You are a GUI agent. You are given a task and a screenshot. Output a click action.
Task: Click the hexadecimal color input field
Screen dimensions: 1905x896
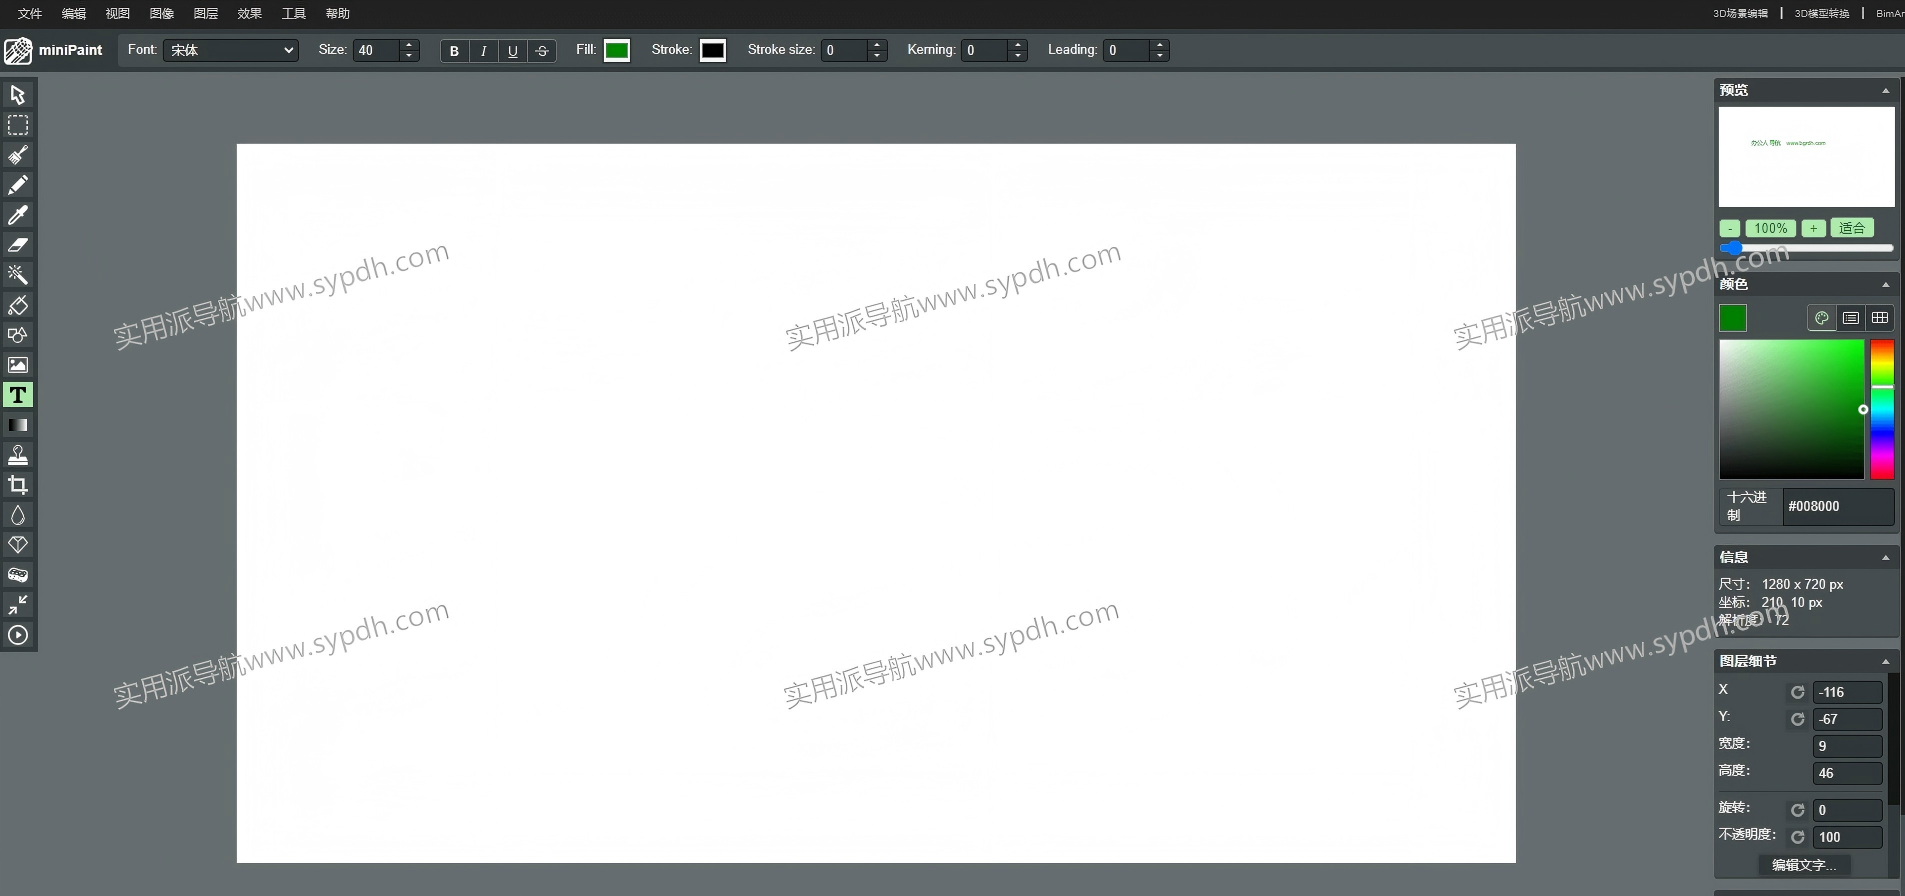[1838, 506]
